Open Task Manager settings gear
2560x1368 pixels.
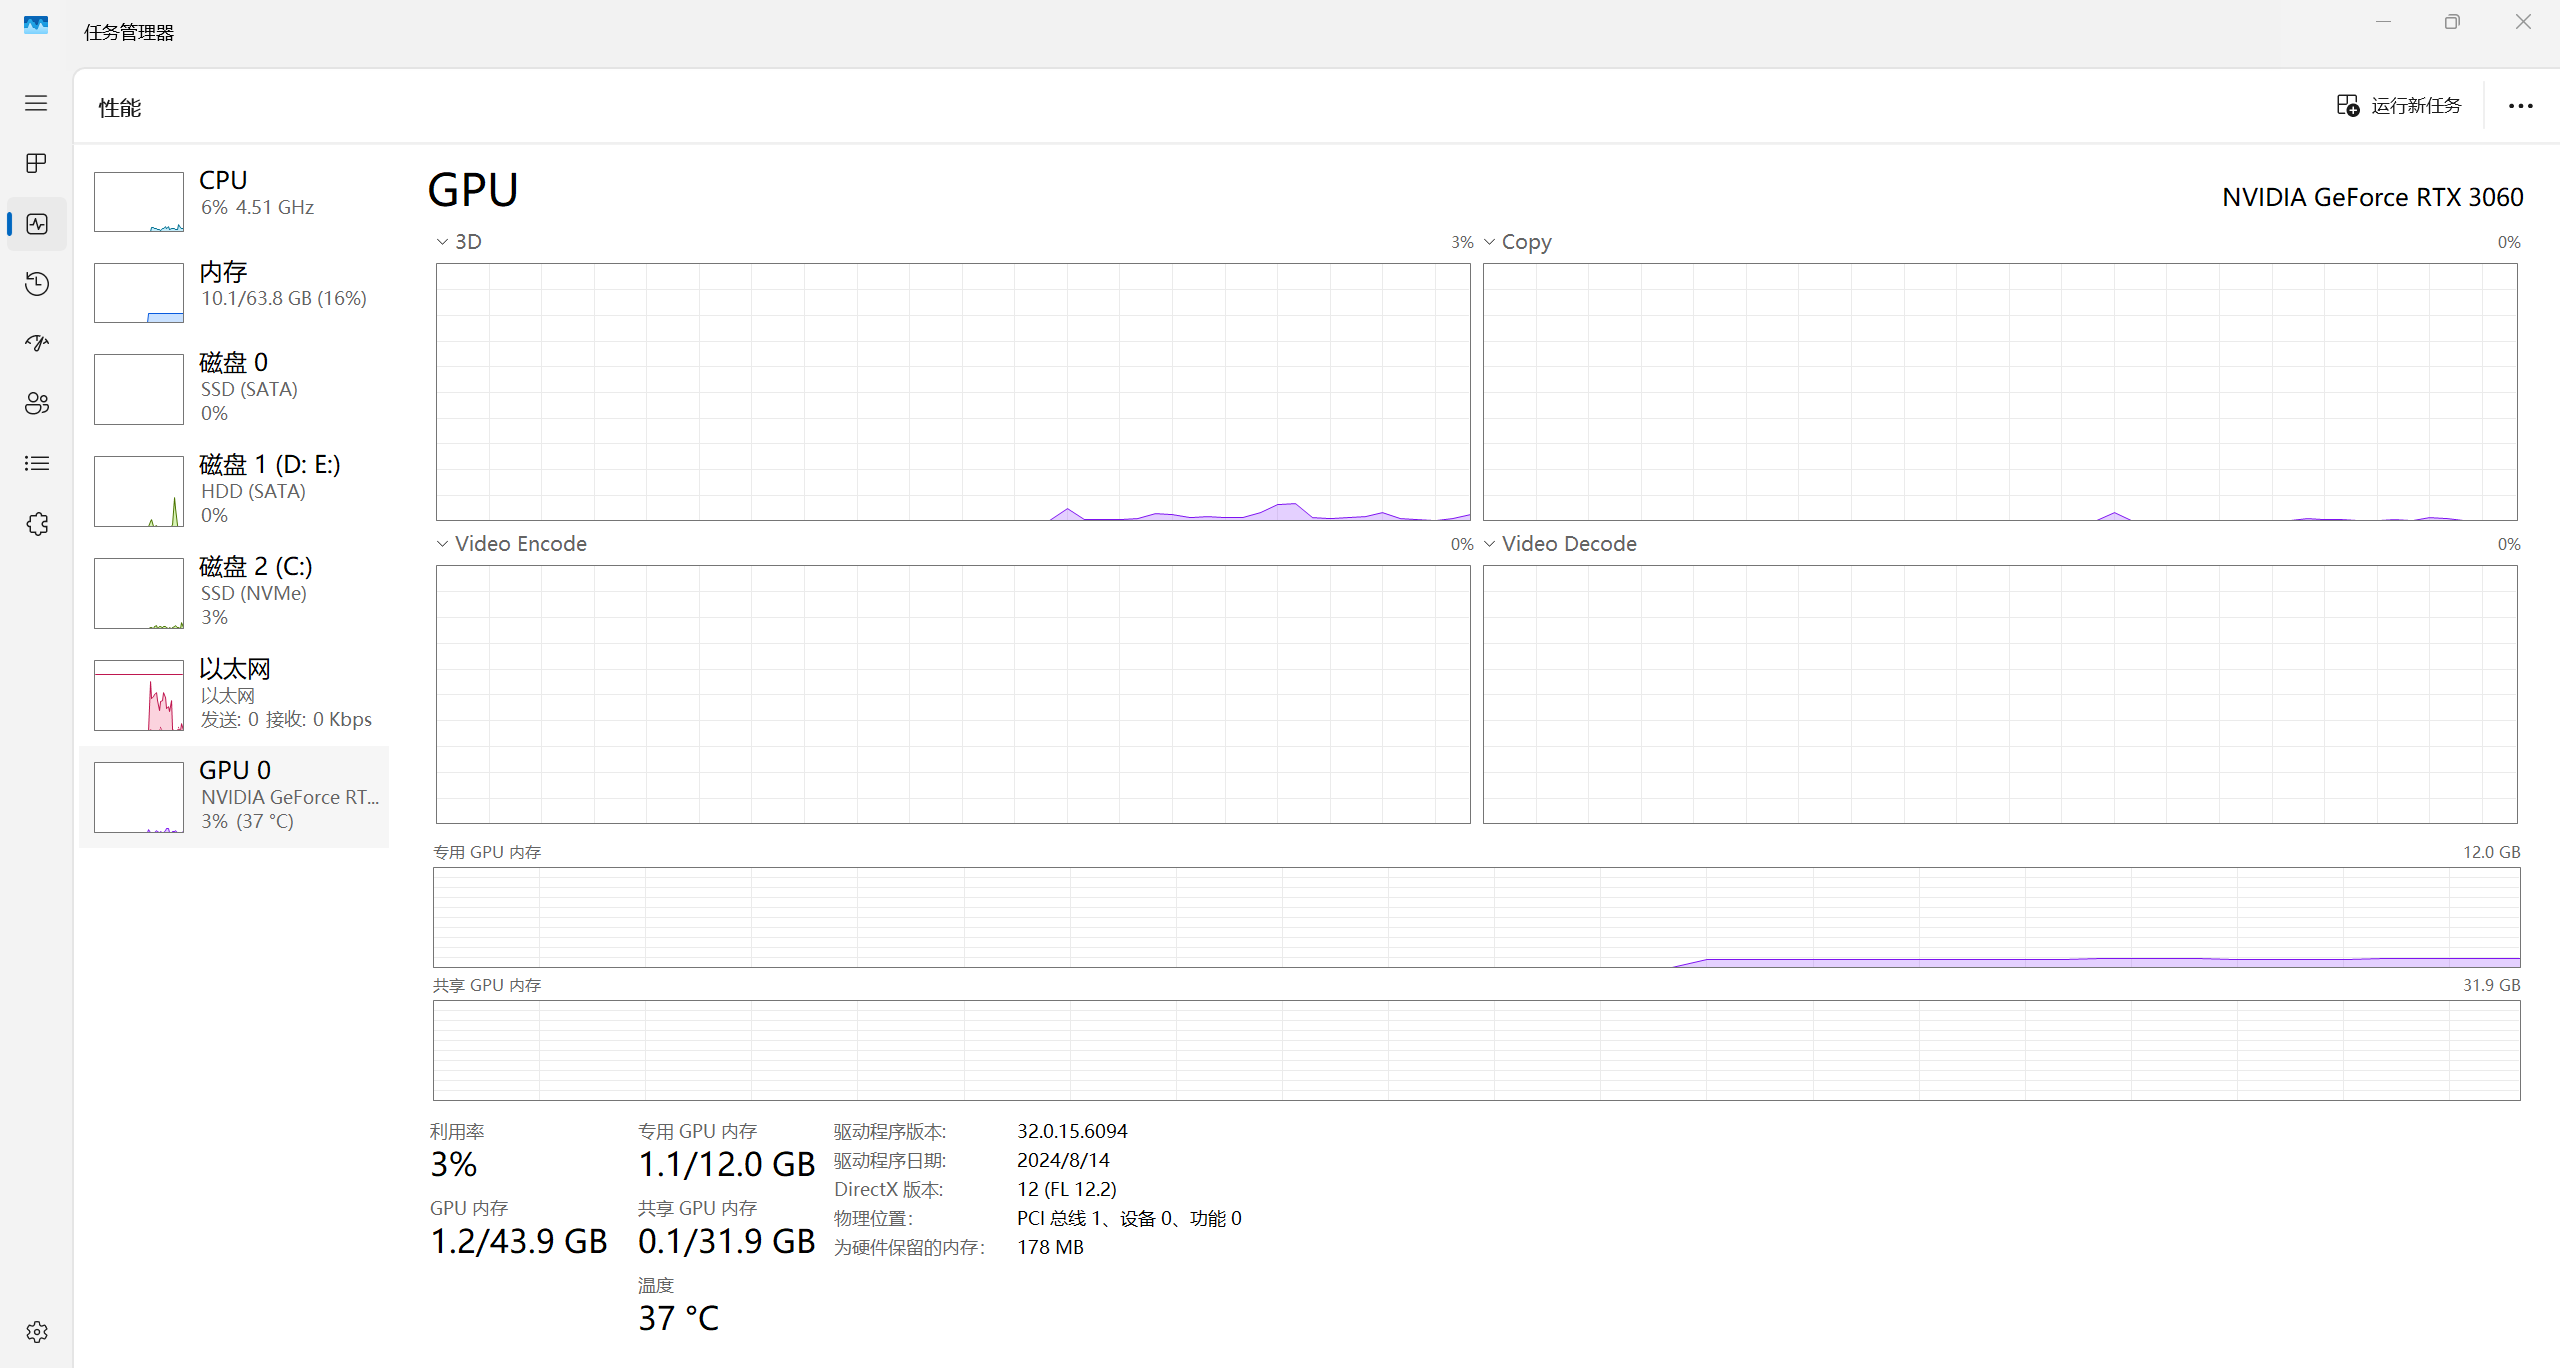coord(36,1332)
